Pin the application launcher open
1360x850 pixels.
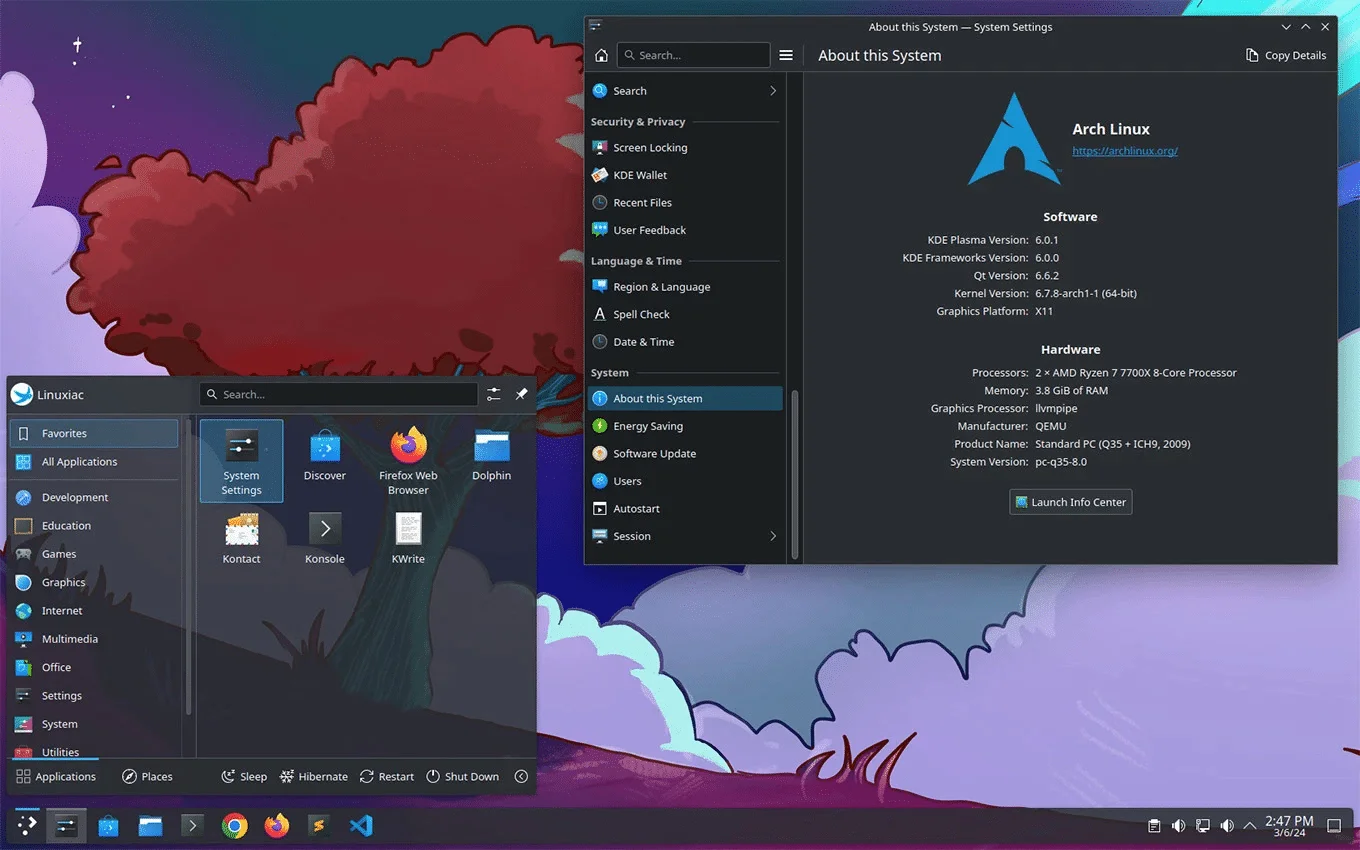[521, 394]
